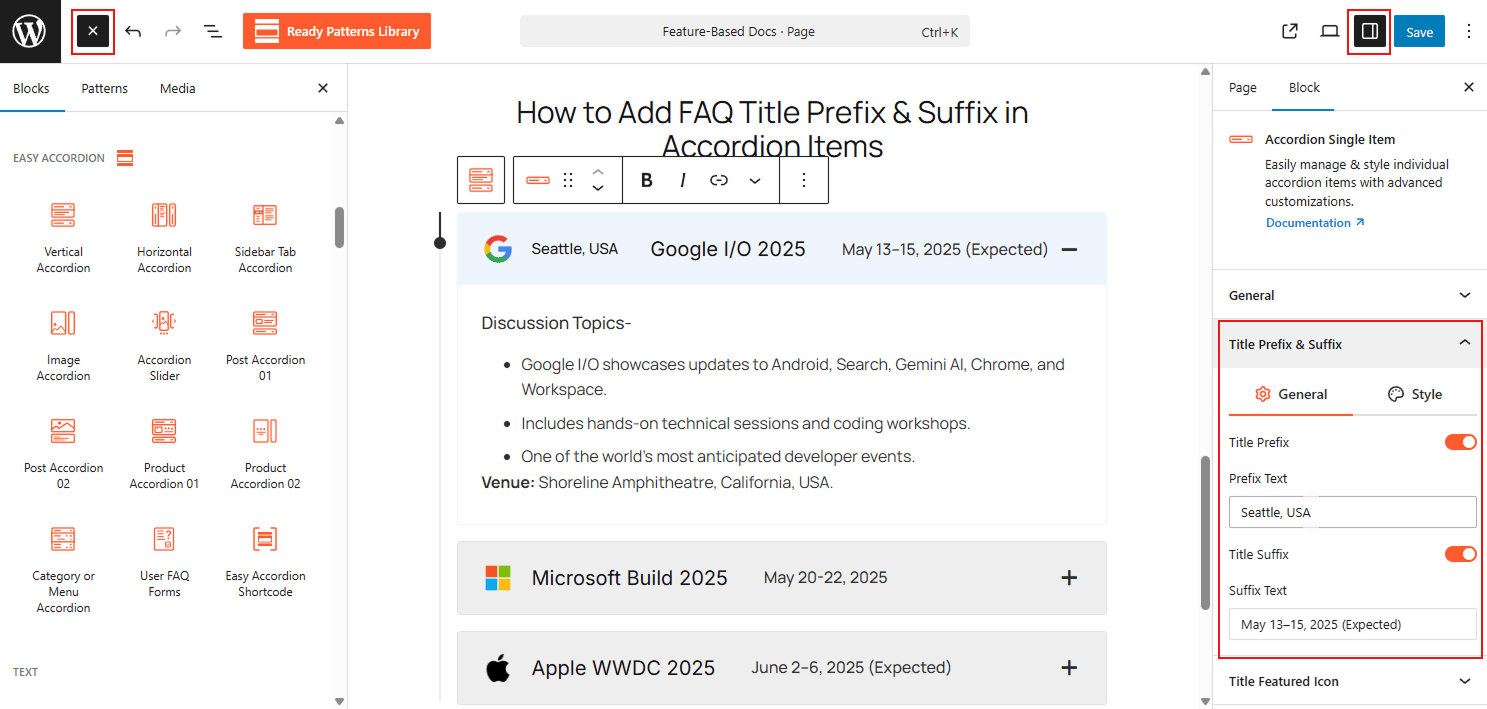
Task: Apply Bold formatting in the block toolbar
Action: click(646, 180)
